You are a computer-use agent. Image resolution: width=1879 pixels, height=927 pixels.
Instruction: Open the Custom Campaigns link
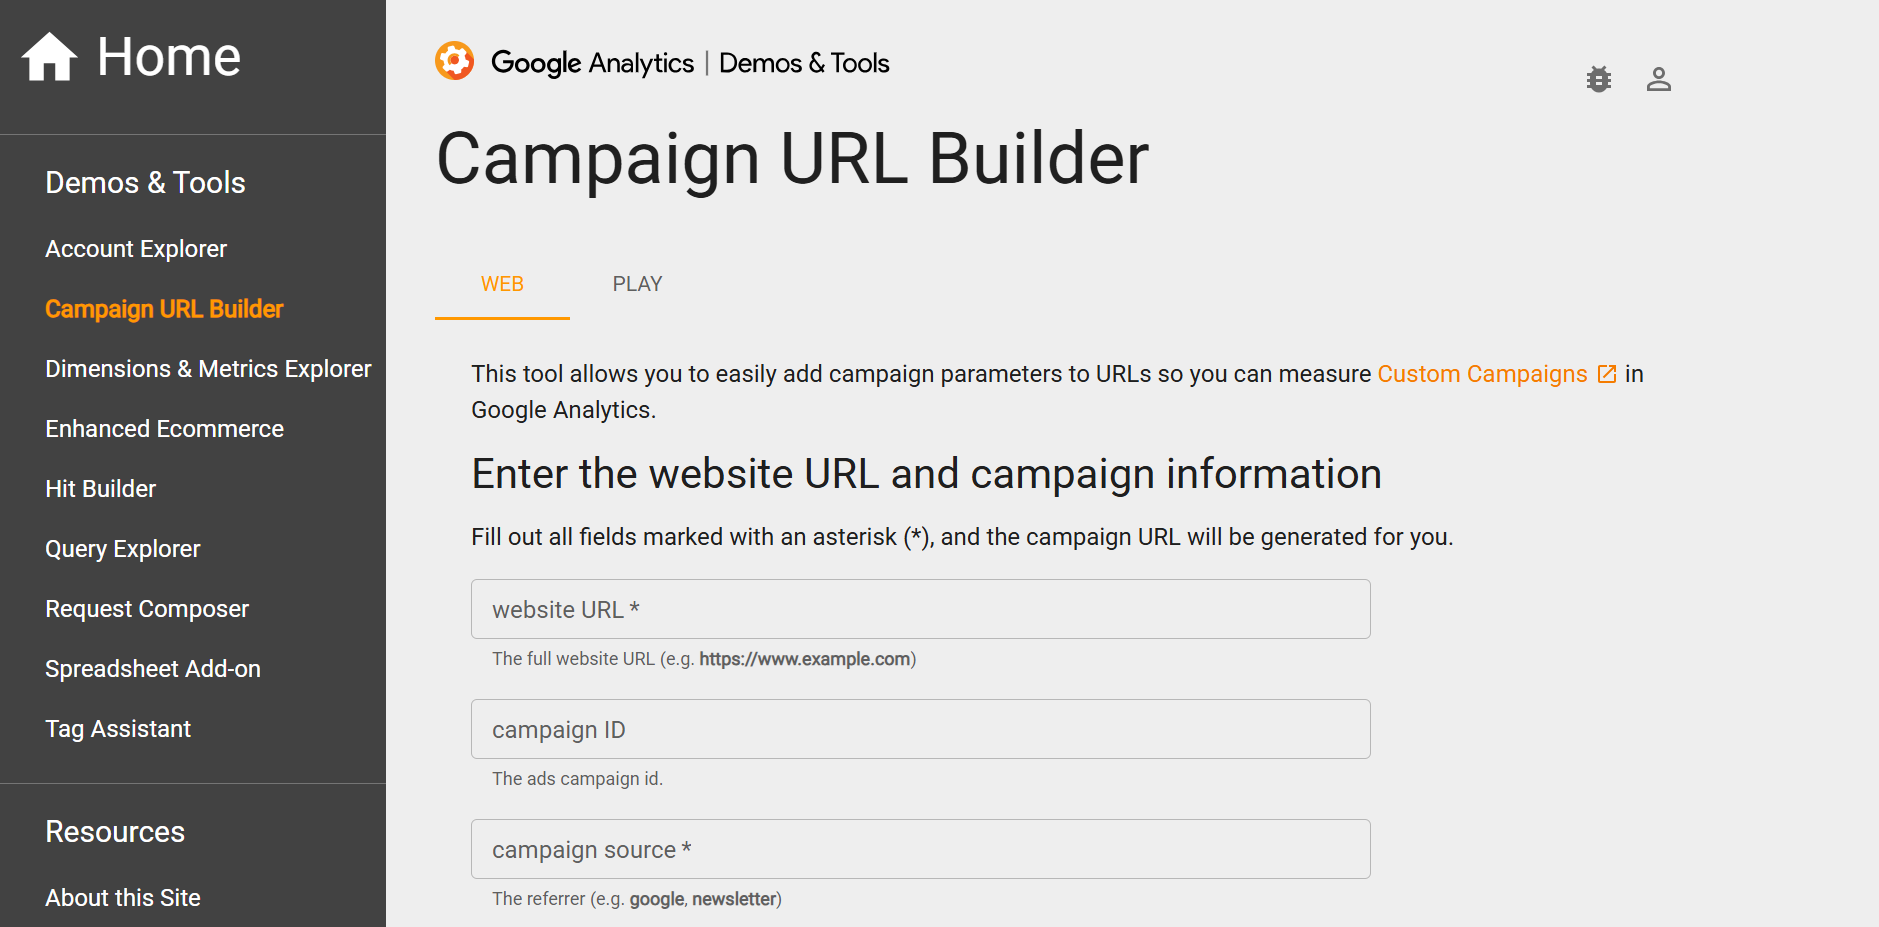[x=1481, y=374]
